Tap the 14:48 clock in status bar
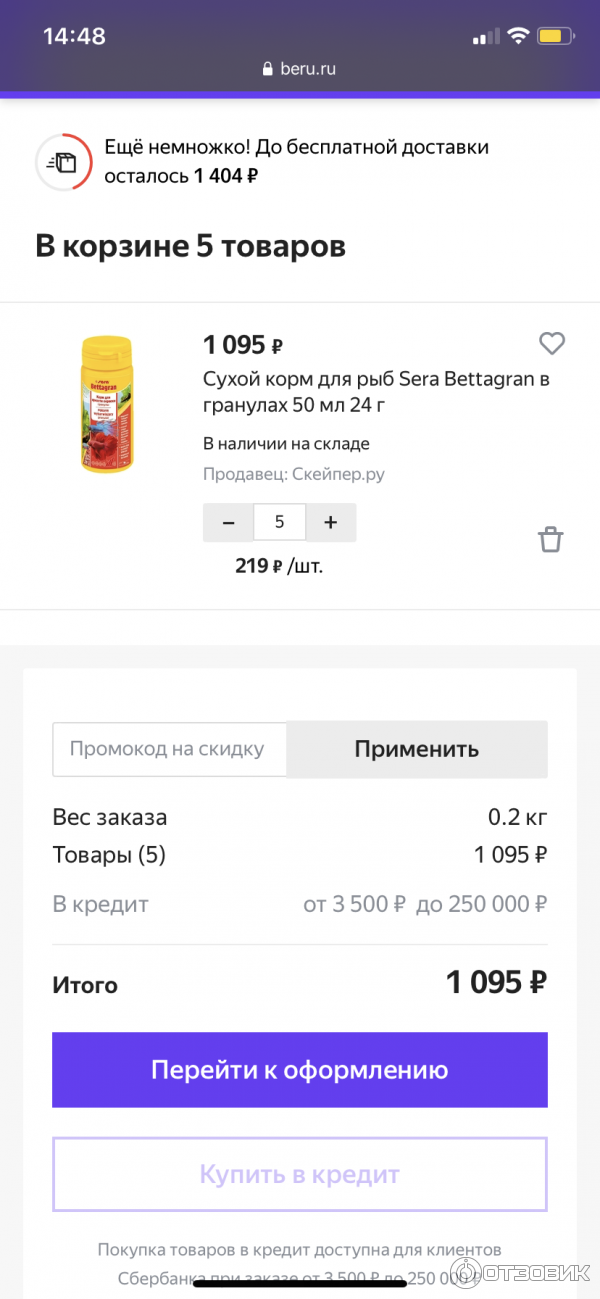 pyautogui.click(x=74, y=36)
